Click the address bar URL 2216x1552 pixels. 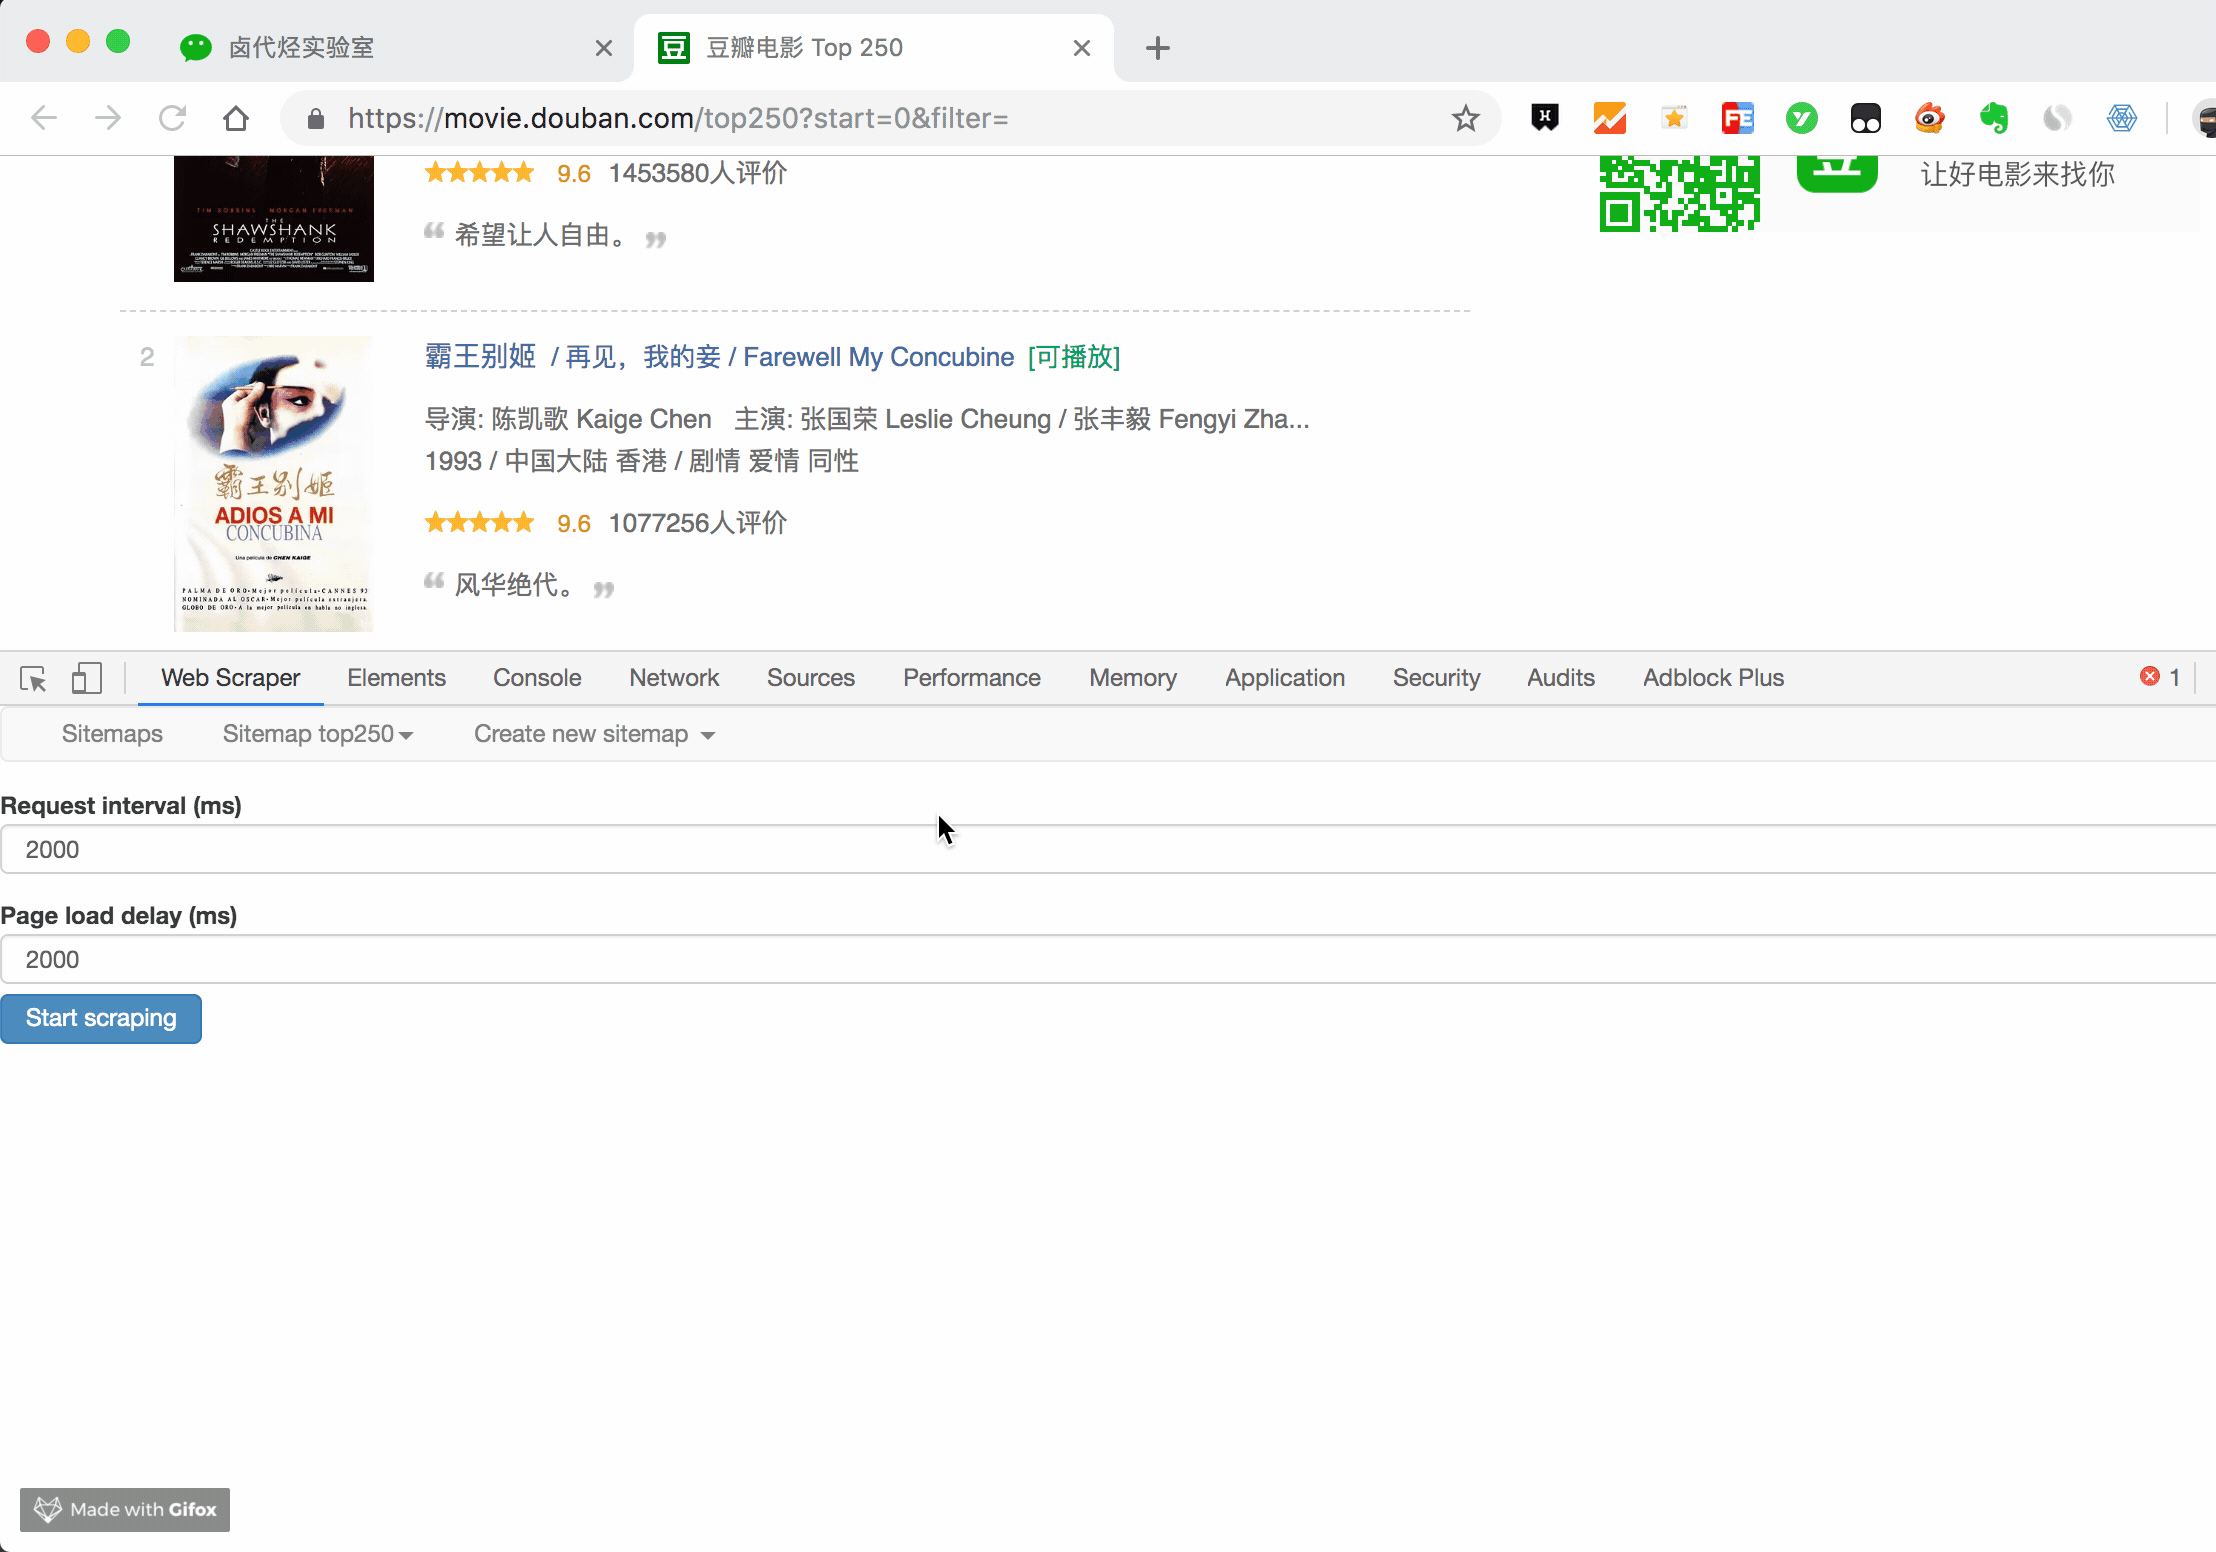[x=678, y=118]
